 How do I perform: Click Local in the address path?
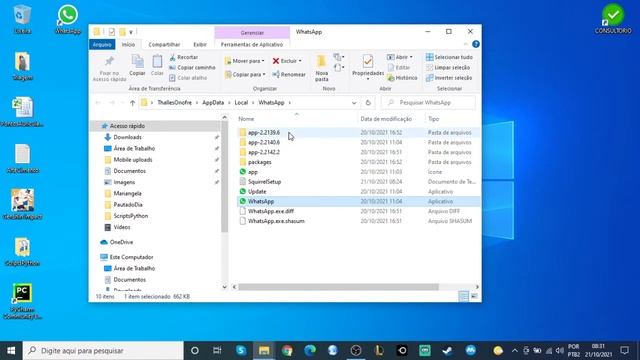(241, 103)
